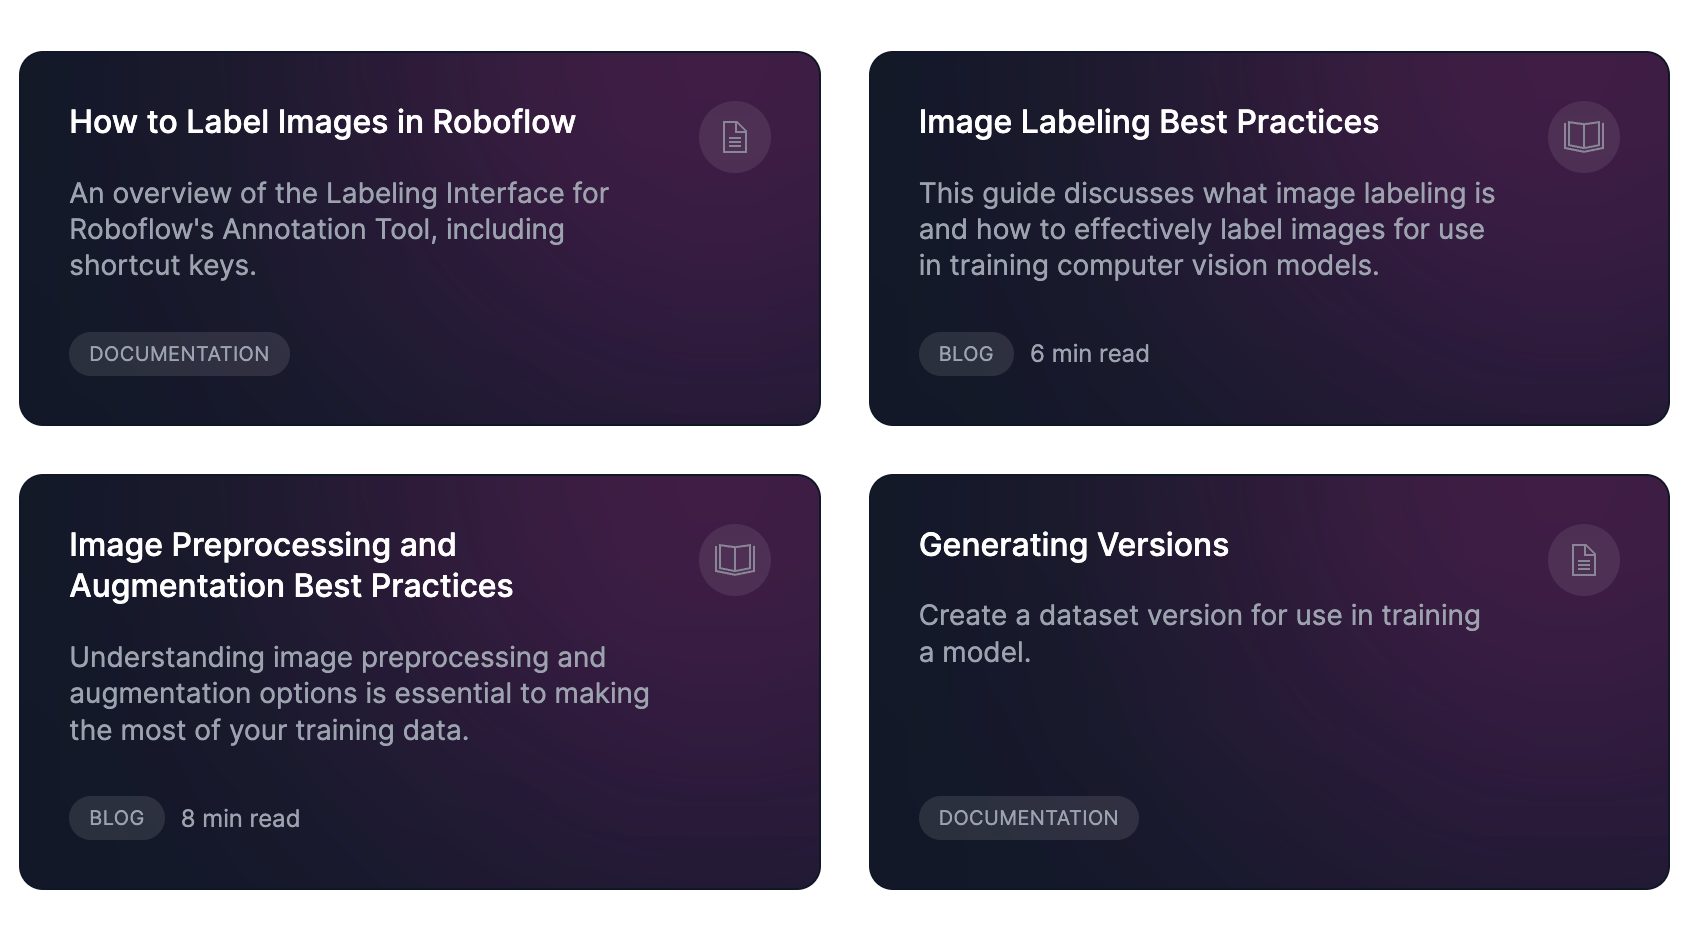Click the DOCUMENTATION badge on the first card
This screenshot has height=930, width=1686.
click(x=179, y=353)
